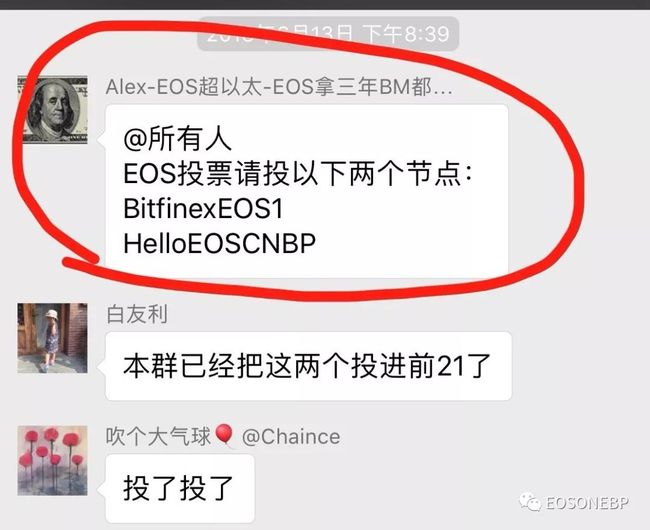Tap the nickname 吹个大气球
650x530 pixels.
159,436
